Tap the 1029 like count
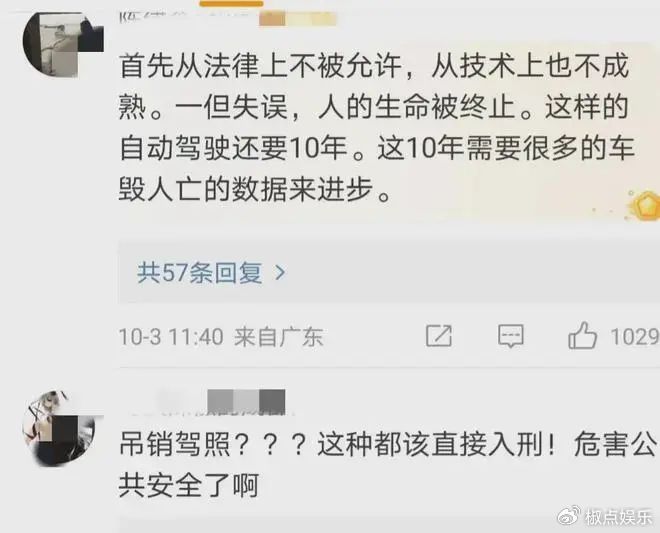 [x=635, y=337]
